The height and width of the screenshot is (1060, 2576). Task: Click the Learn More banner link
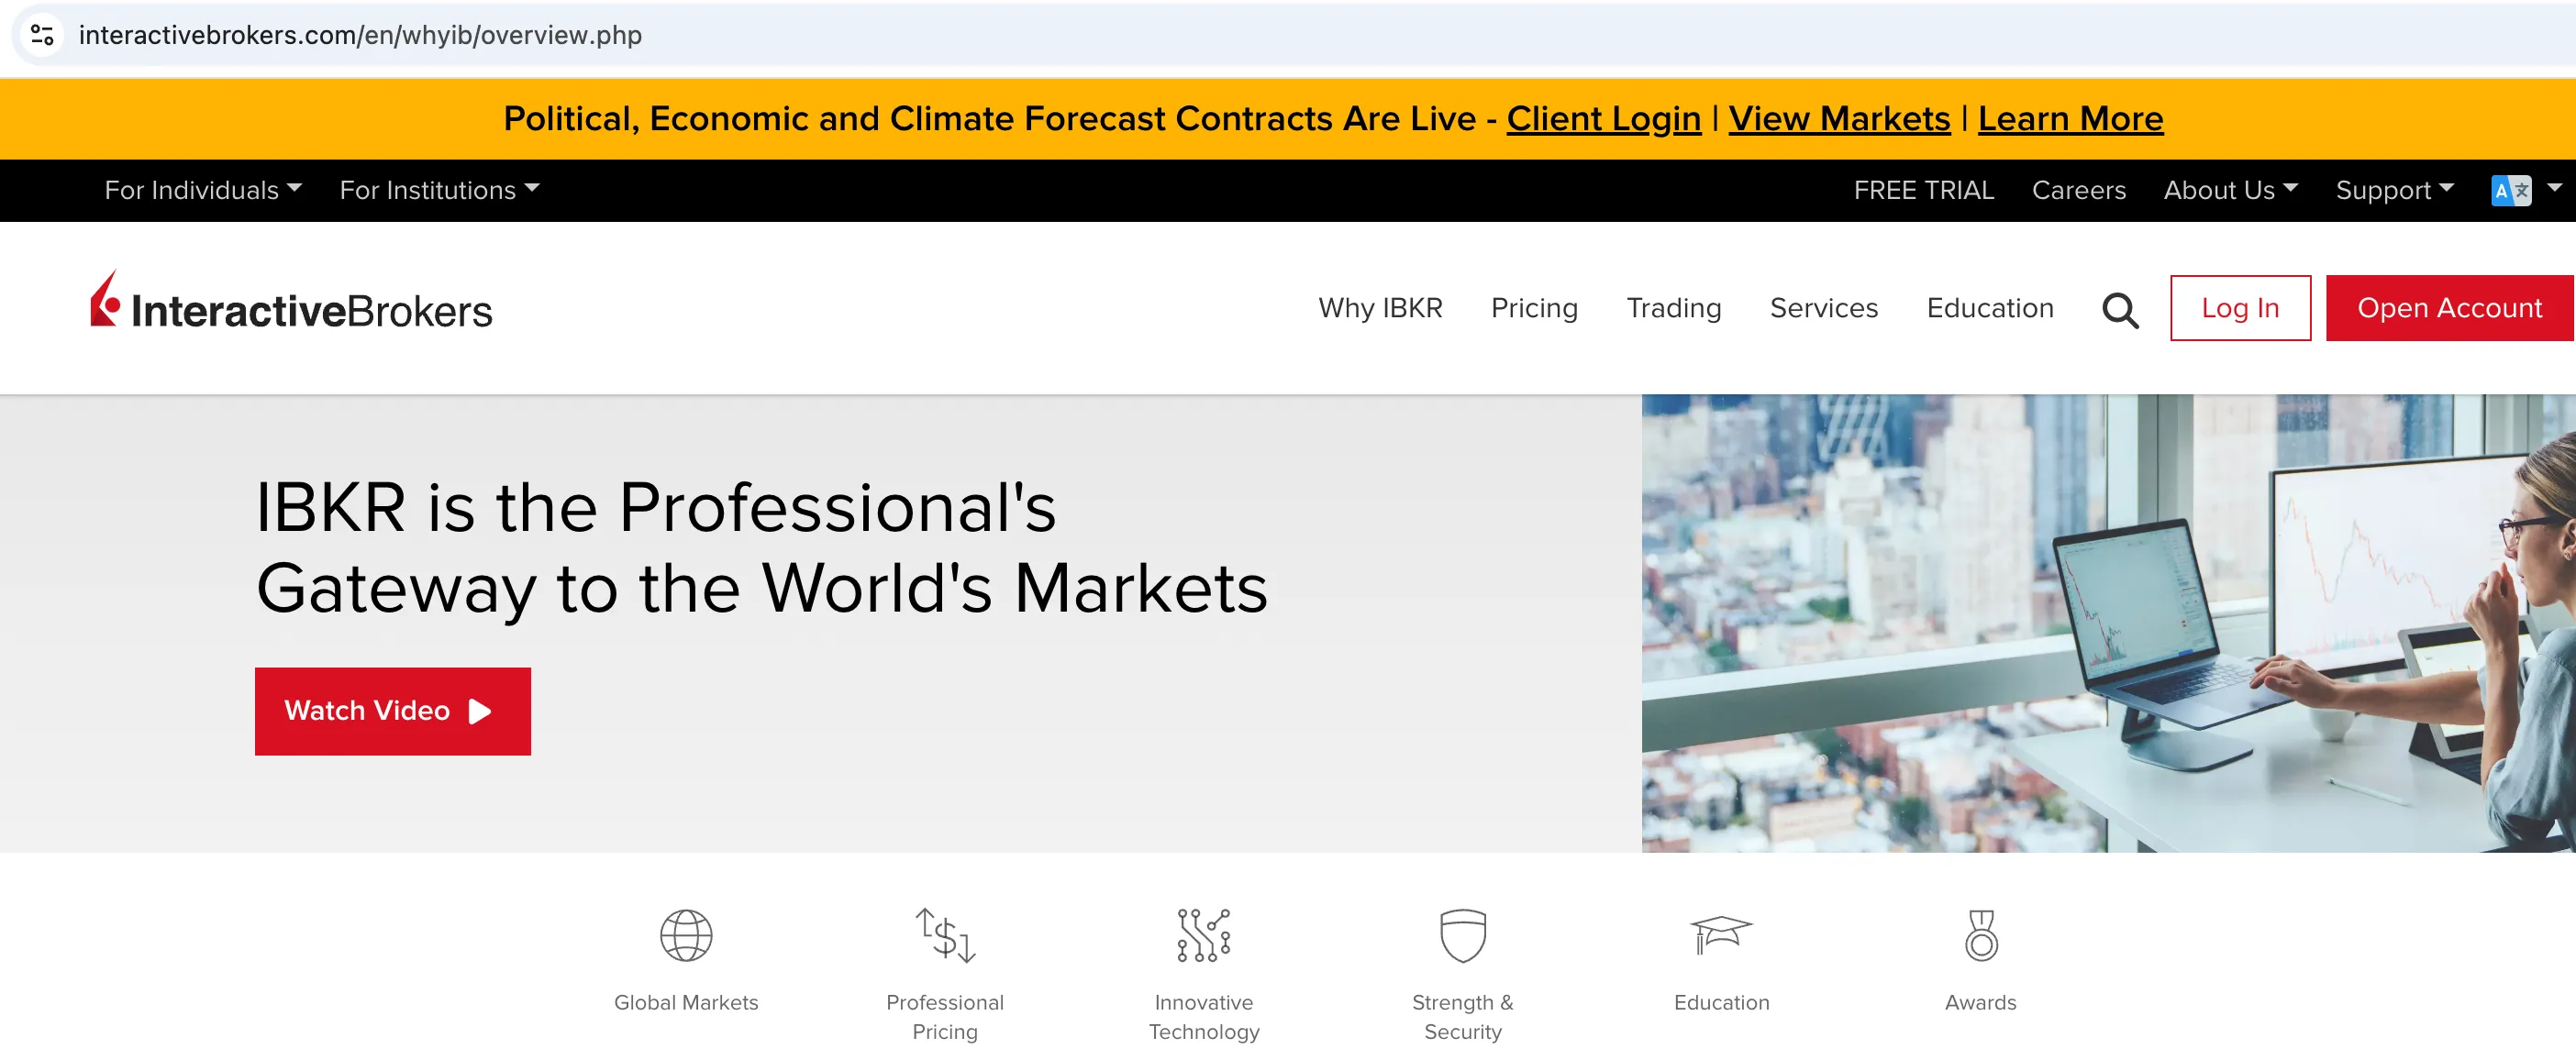click(2070, 118)
